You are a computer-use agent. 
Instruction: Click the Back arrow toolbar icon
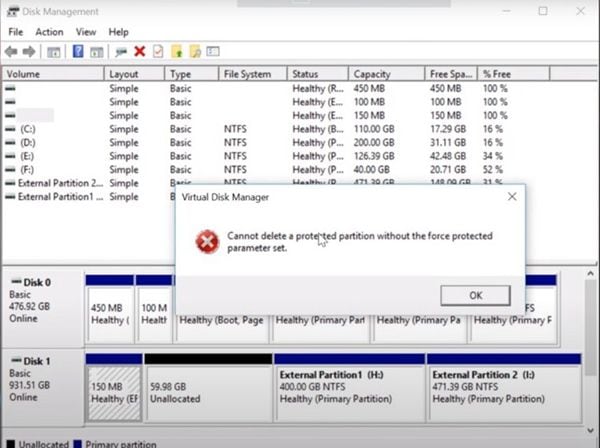11,51
